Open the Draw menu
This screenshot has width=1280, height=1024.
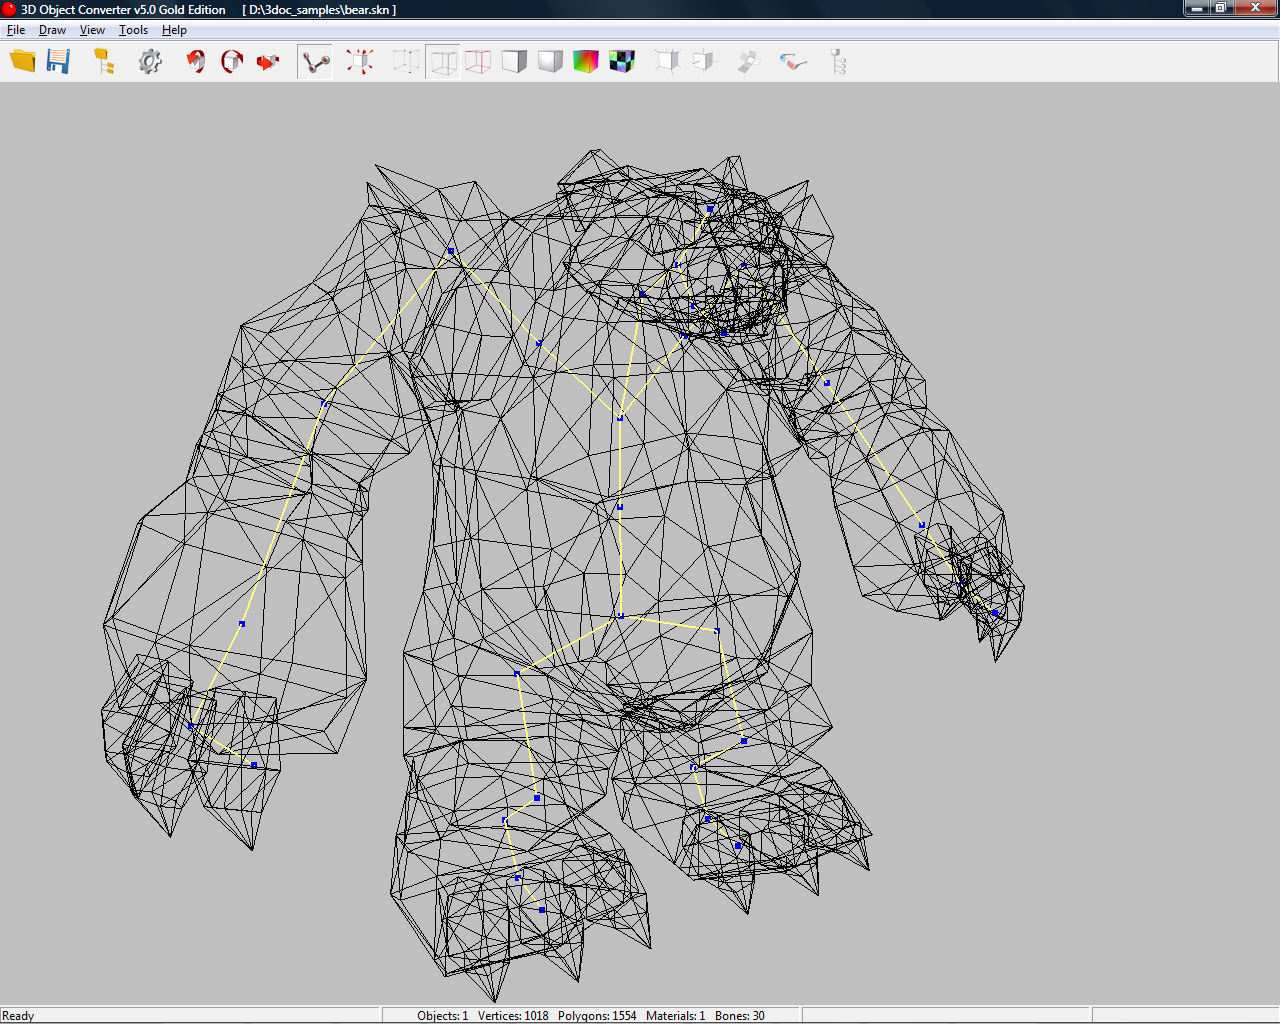52,30
